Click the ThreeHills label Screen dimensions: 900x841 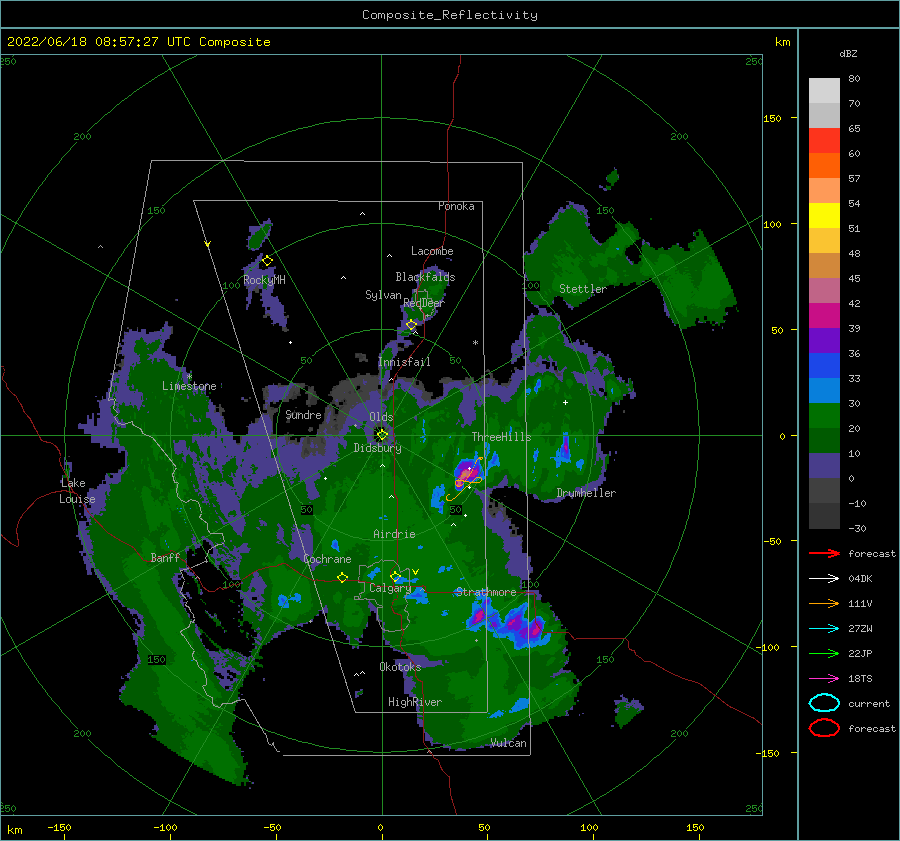point(501,437)
